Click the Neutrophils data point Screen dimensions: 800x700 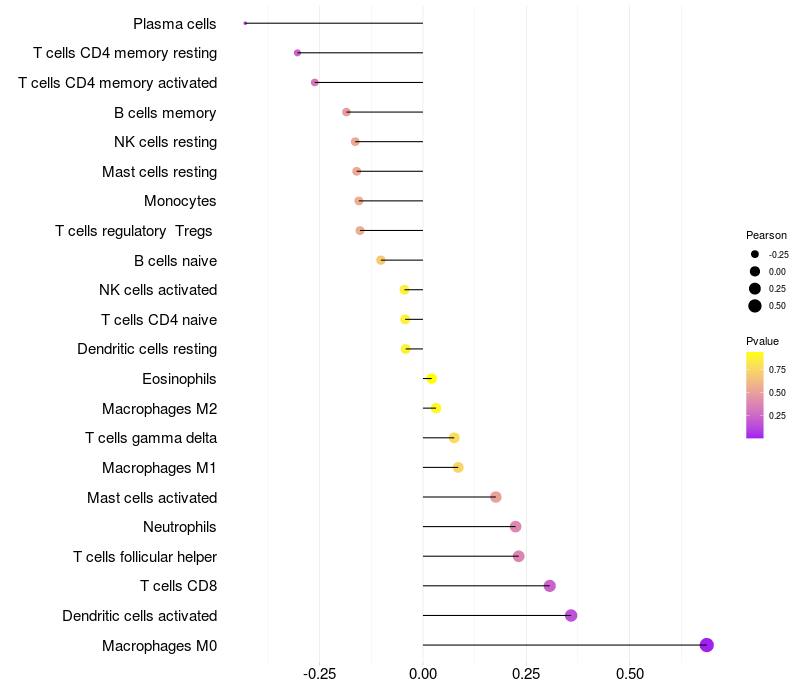(515, 527)
